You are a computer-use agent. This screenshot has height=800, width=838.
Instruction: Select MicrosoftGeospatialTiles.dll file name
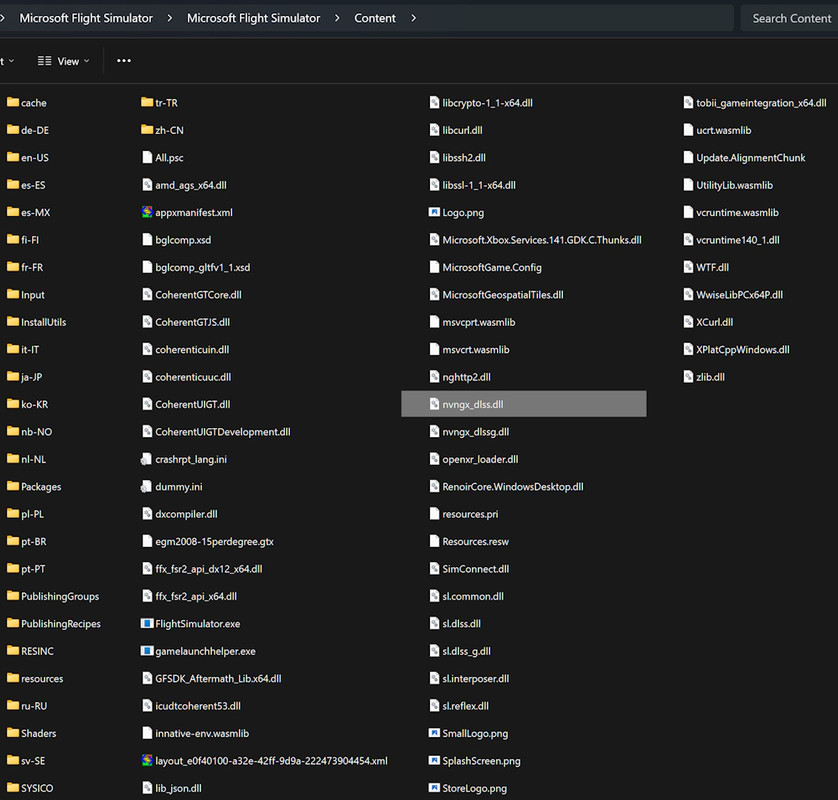tap(503, 294)
